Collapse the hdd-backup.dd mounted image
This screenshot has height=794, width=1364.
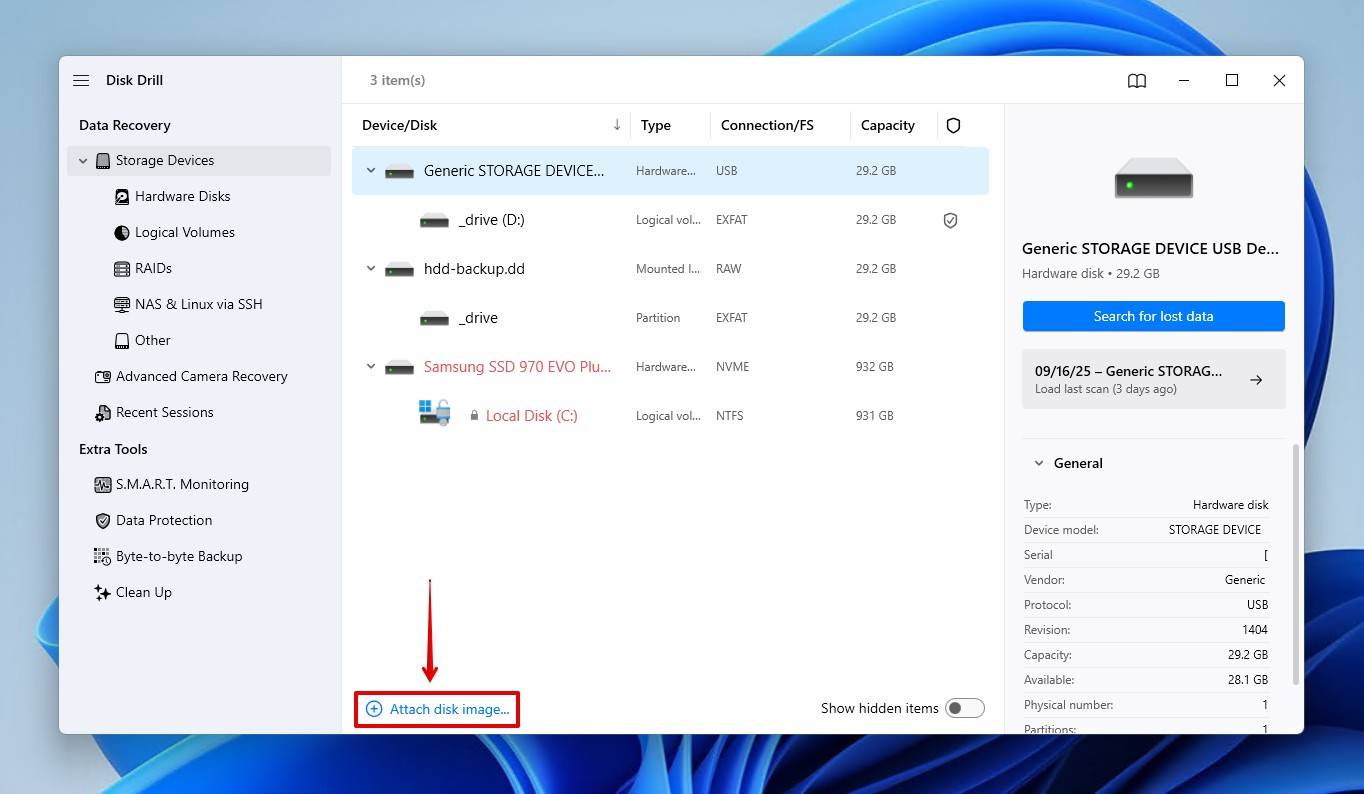370,268
